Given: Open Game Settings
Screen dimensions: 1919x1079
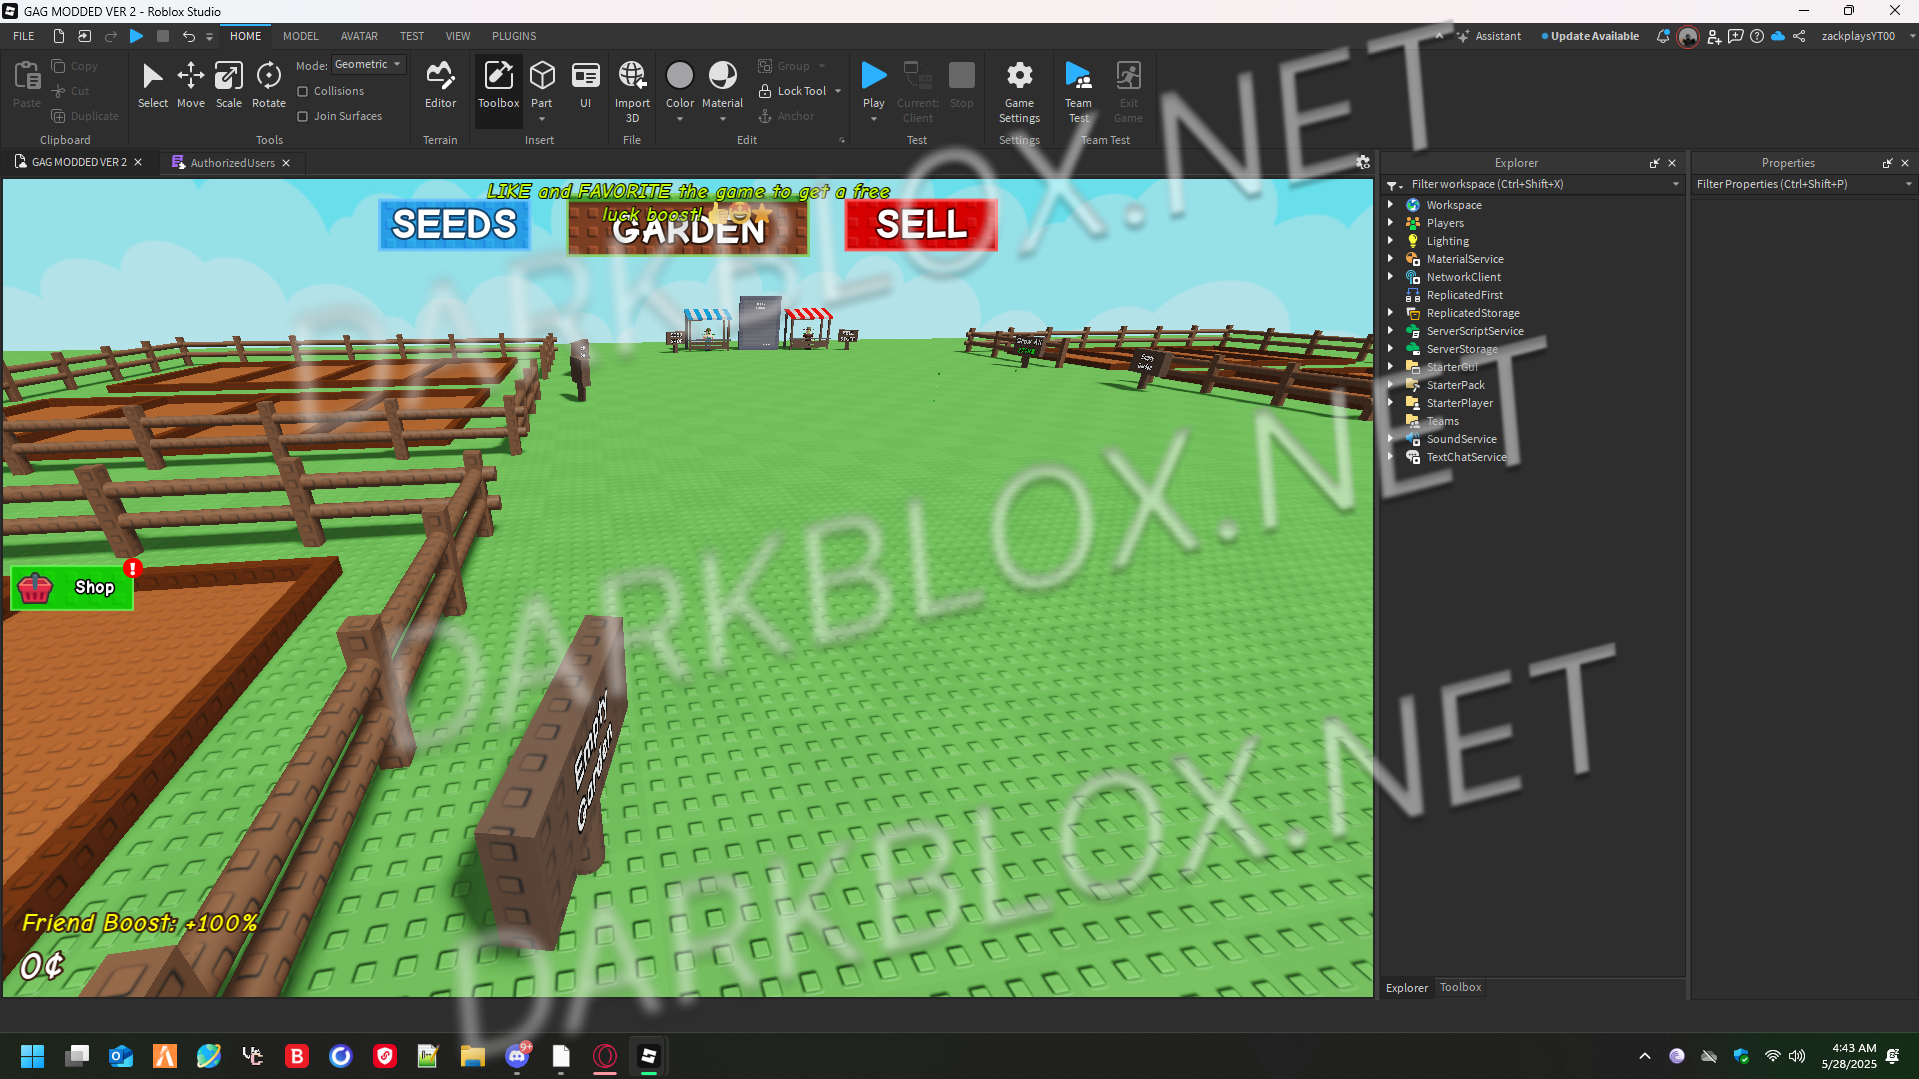Looking at the screenshot, I should [x=1019, y=92].
